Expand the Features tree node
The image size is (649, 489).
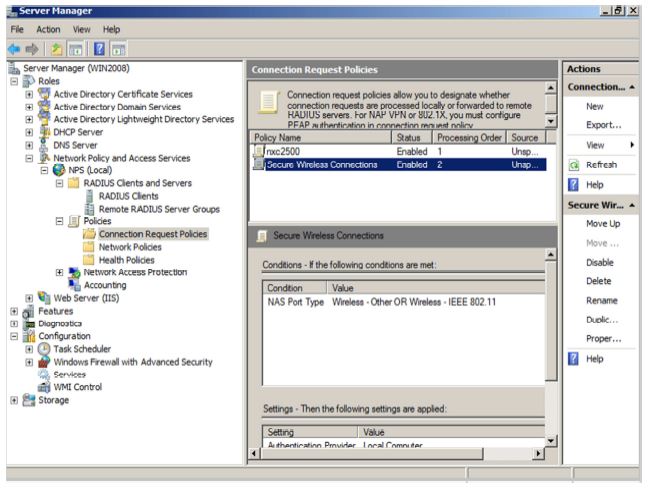tap(11, 311)
